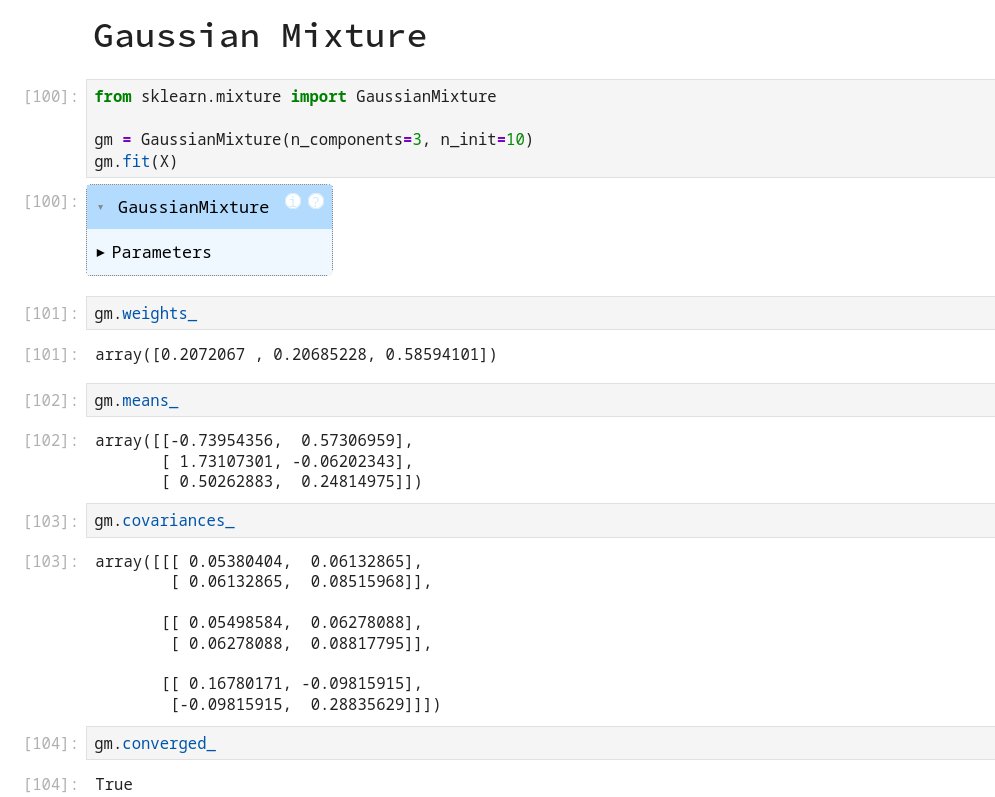This screenshot has width=995, height=797.
Task: Click the value 0.08817795 in covariances output
Action: point(357,643)
